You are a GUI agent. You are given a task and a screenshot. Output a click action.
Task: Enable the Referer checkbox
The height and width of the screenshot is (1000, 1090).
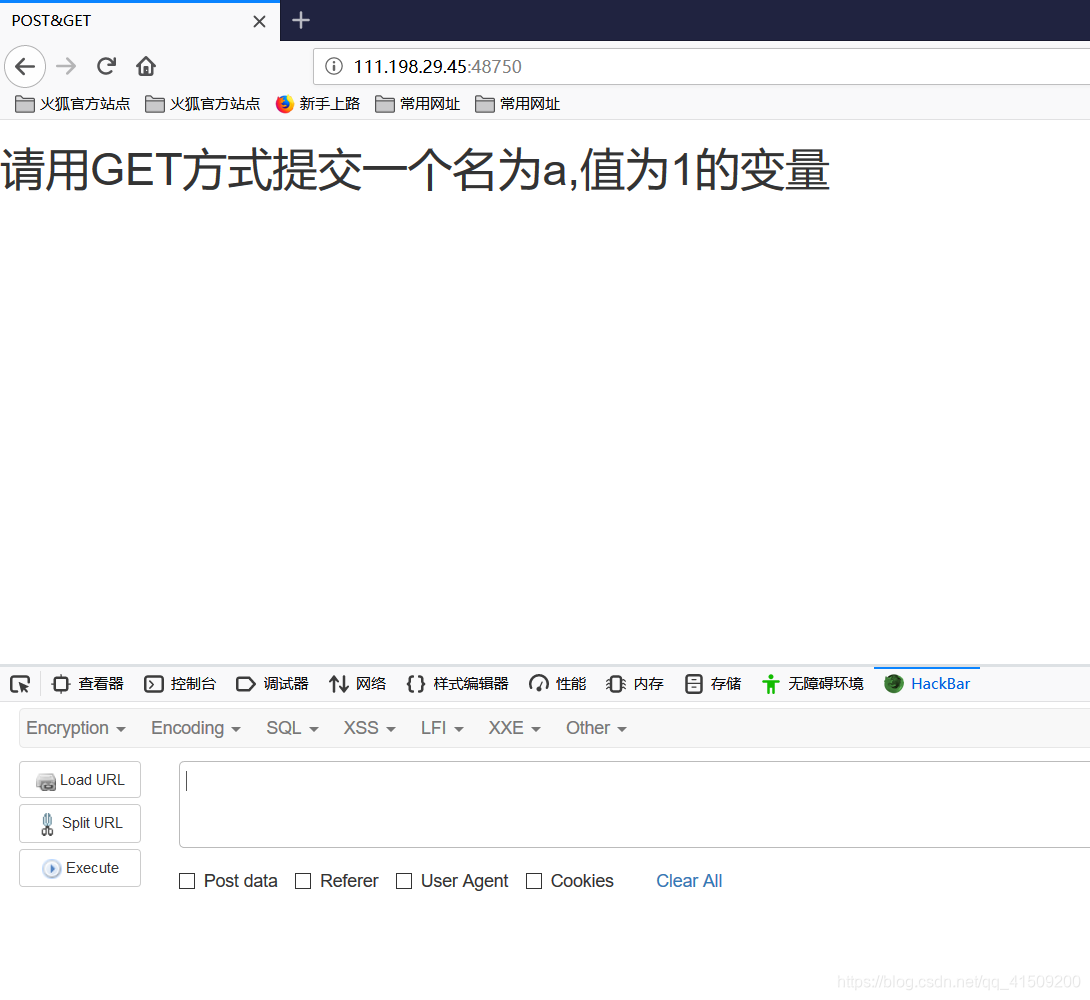point(303,882)
